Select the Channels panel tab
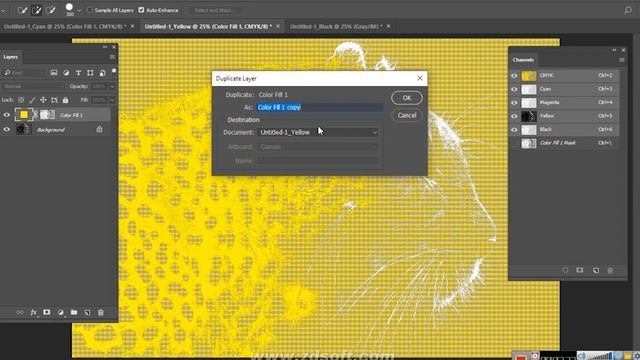This screenshot has height=360, width=640. (523, 60)
